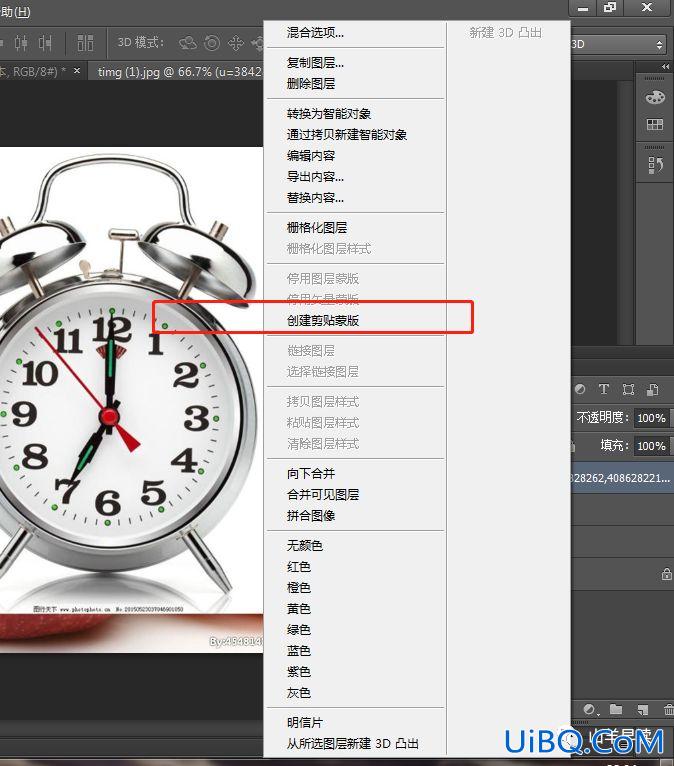The height and width of the screenshot is (766, 674).
Task: Collapse panels with double-arrow icon
Action: [x=665, y=66]
